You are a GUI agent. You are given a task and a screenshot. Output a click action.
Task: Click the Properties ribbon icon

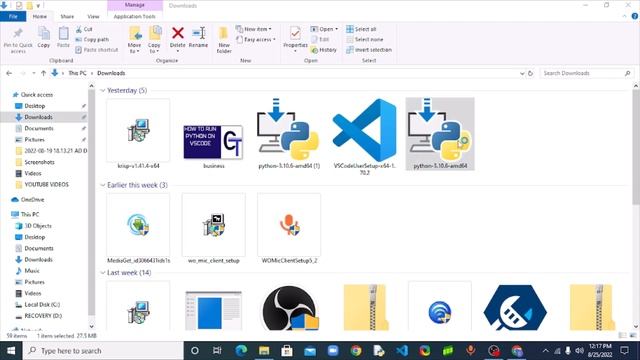295,33
